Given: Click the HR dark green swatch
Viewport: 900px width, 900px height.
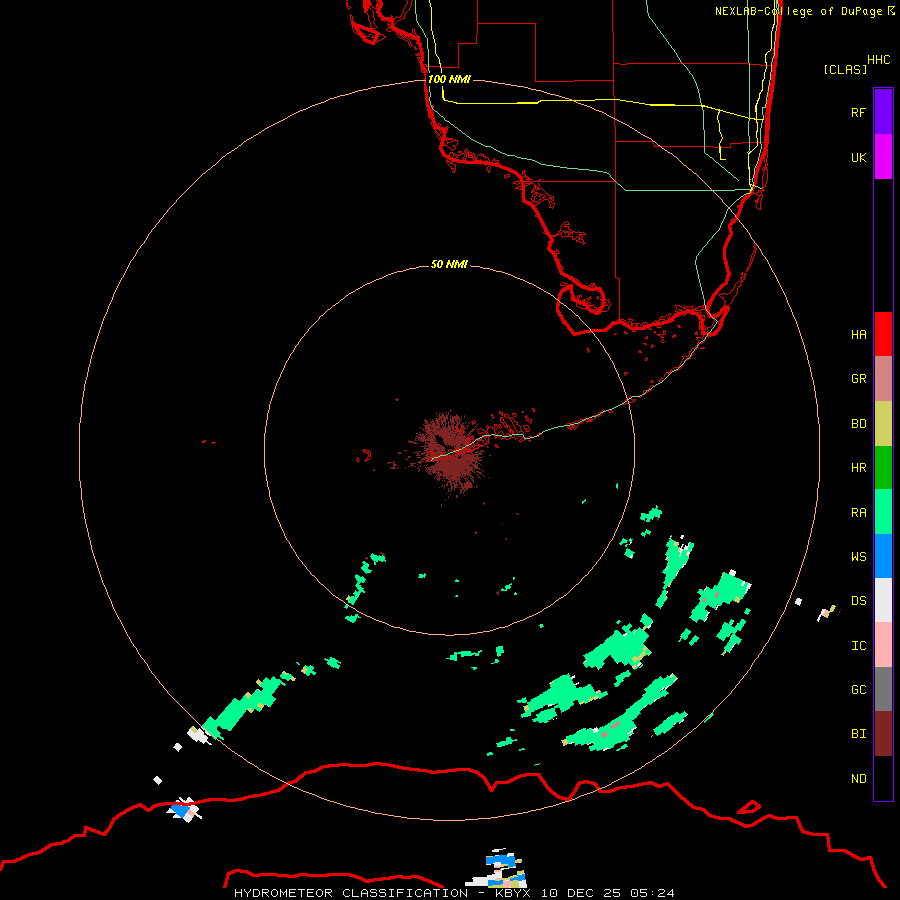Looking at the screenshot, I should [883, 468].
